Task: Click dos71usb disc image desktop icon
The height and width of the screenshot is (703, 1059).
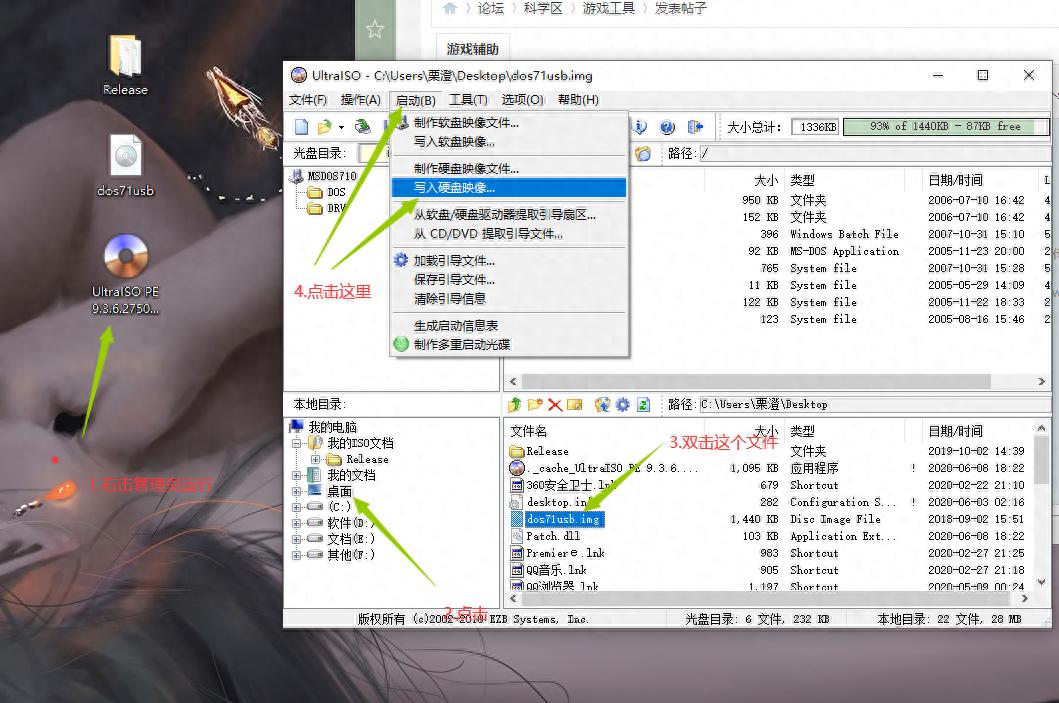Action: coord(126,157)
